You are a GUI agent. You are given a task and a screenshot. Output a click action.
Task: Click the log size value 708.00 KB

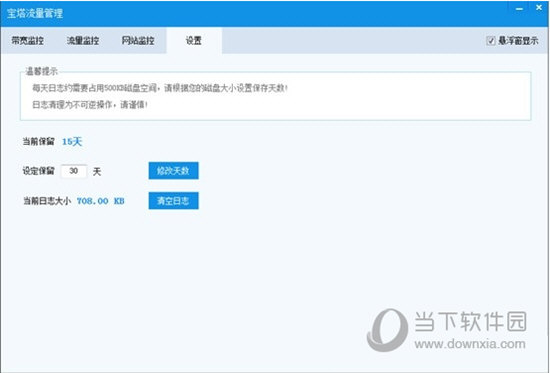coord(101,201)
